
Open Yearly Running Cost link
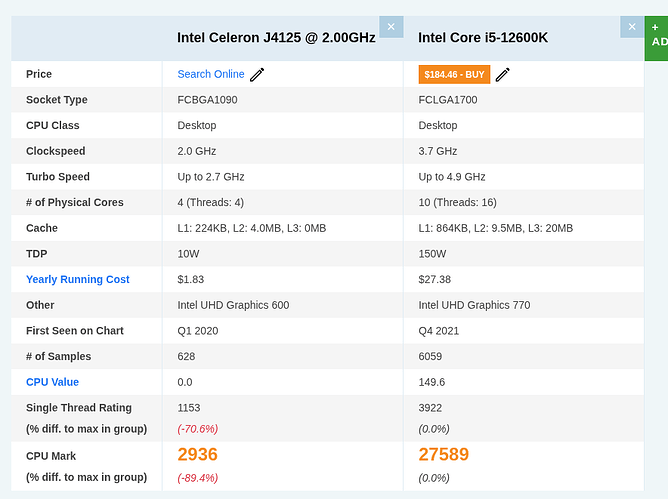click(x=78, y=280)
